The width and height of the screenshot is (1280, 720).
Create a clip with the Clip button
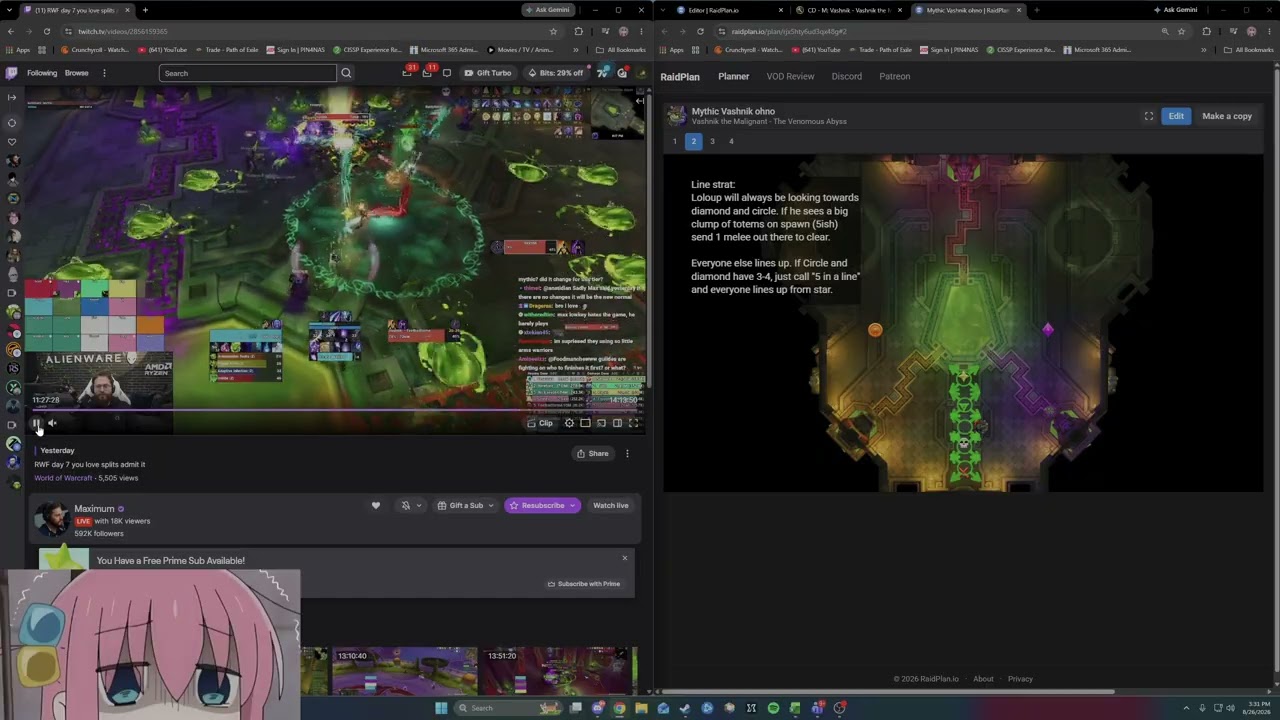tap(540, 423)
